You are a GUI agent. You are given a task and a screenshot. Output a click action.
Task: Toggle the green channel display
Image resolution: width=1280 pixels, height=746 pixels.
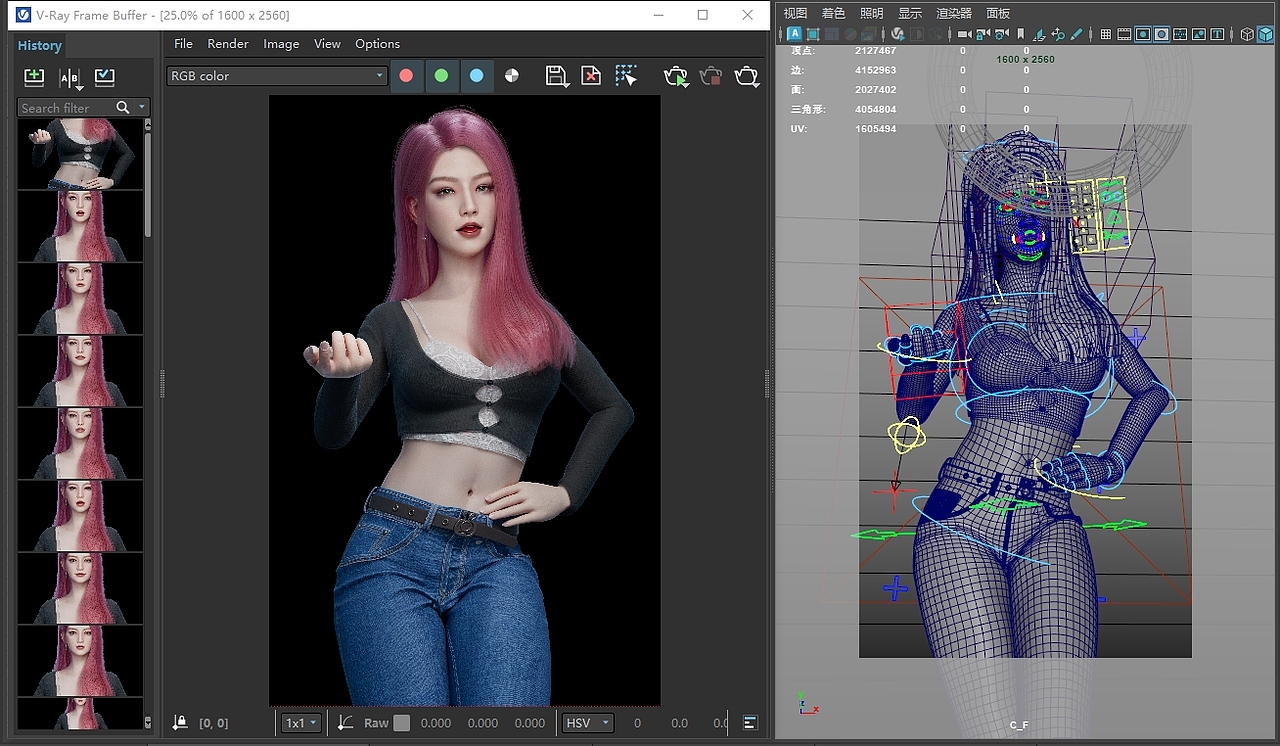441,76
